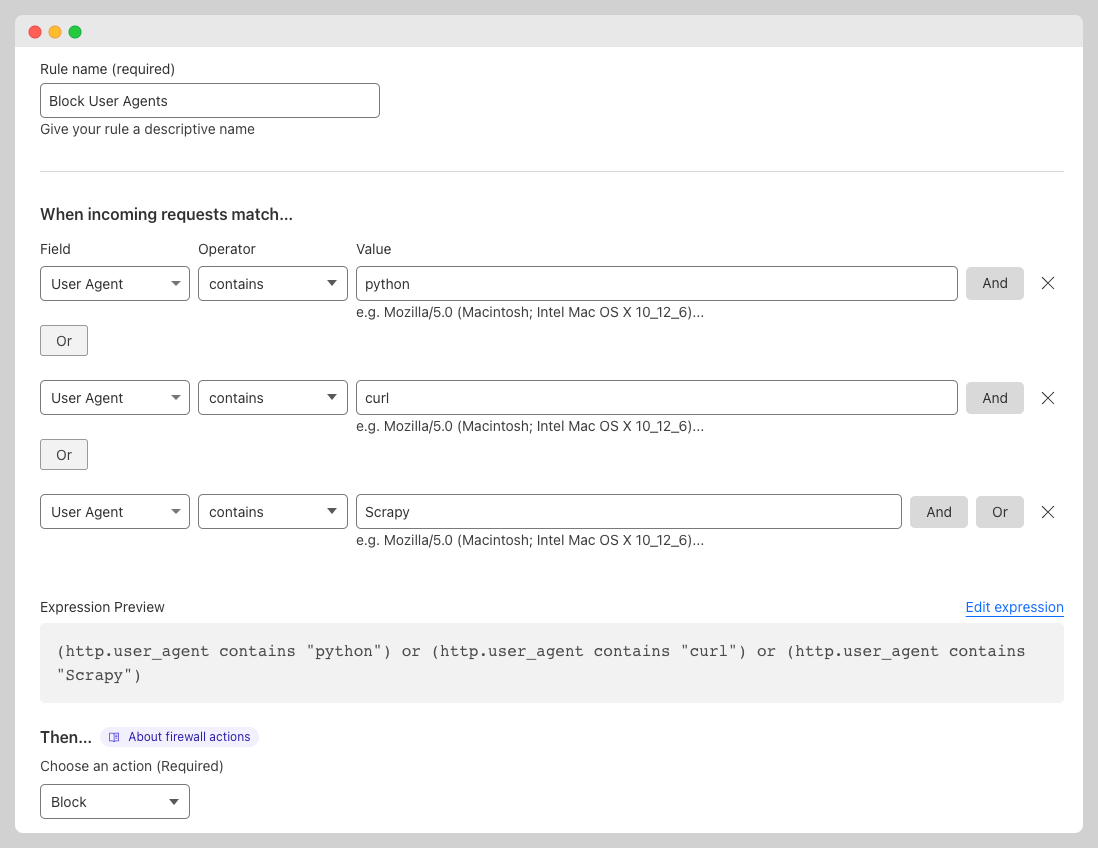Open the Field dropdown on the first condition
Image resolution: width=1098 pixels, height=848 pixels.
114,283
